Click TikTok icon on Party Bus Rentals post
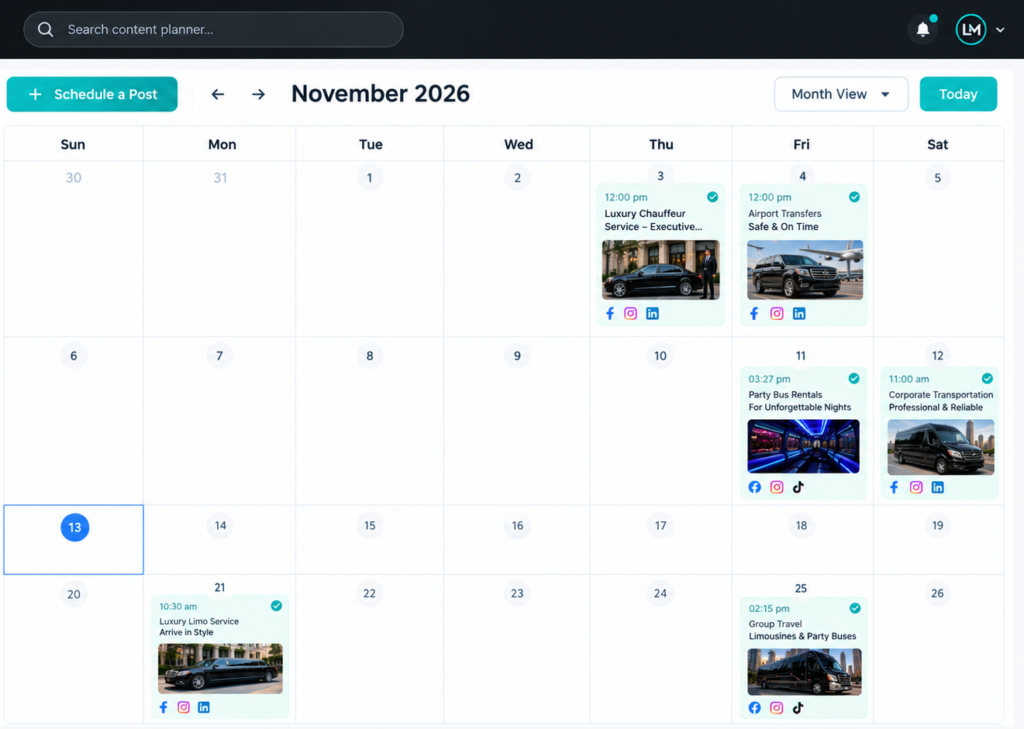Viewport: 1024px width, 729px height. click(798, 487)
